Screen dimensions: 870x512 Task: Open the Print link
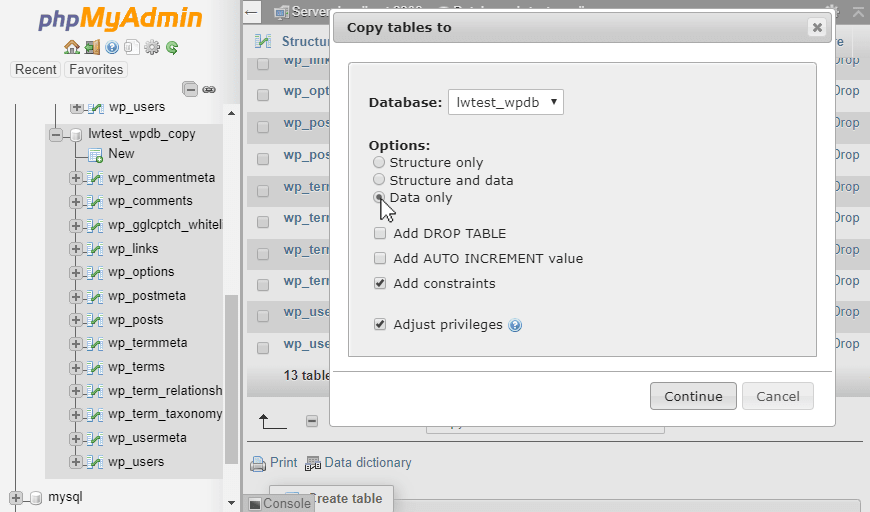click(284, 463)
